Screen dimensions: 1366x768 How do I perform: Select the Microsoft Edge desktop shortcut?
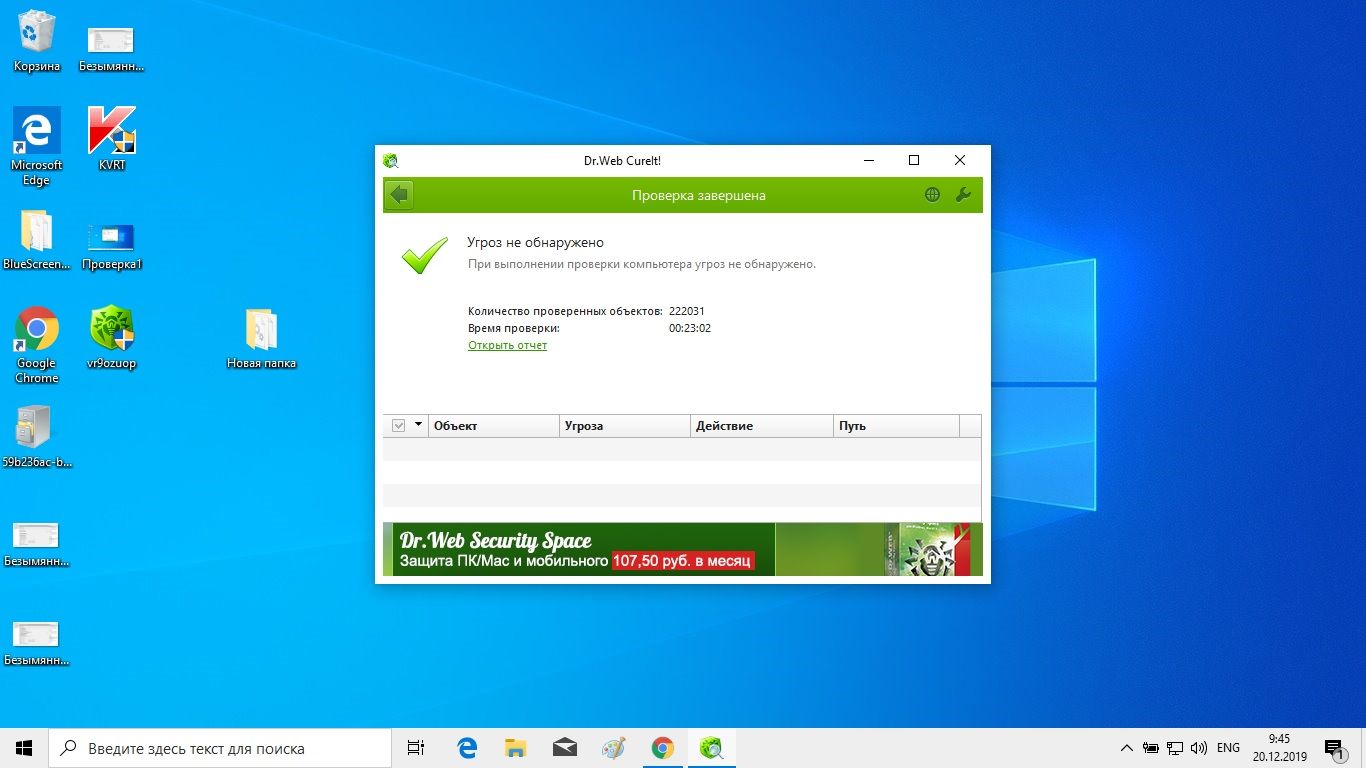[37, 147]
